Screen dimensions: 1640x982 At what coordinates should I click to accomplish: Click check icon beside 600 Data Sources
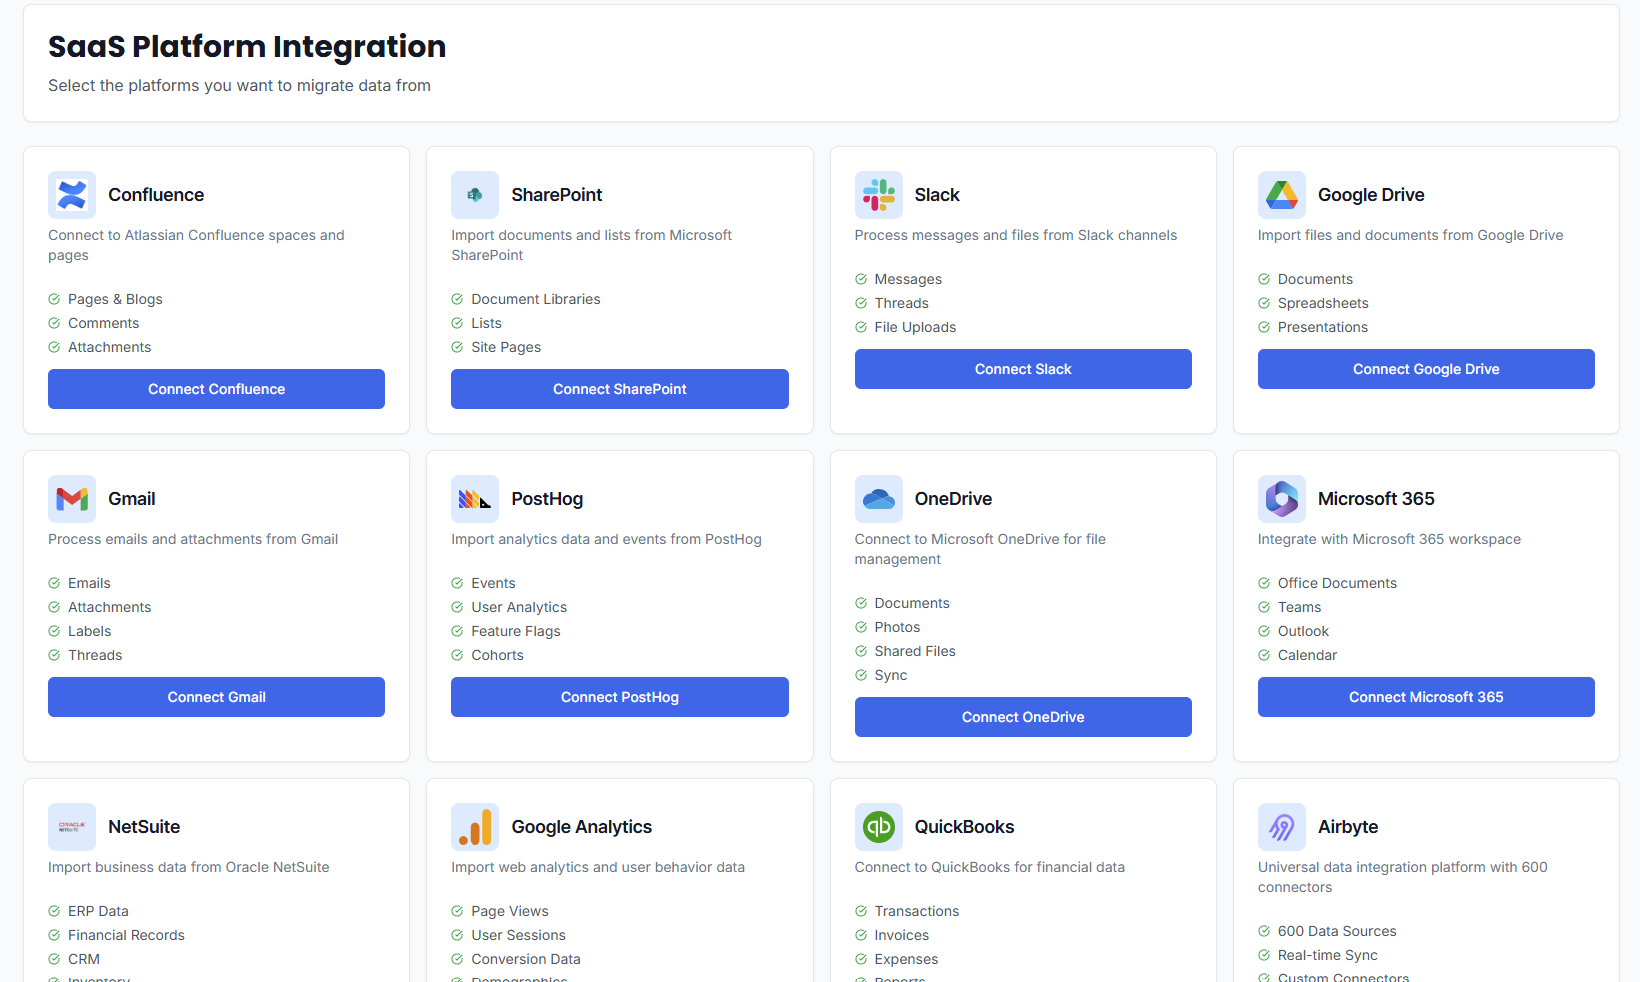tap(1264, 931)
